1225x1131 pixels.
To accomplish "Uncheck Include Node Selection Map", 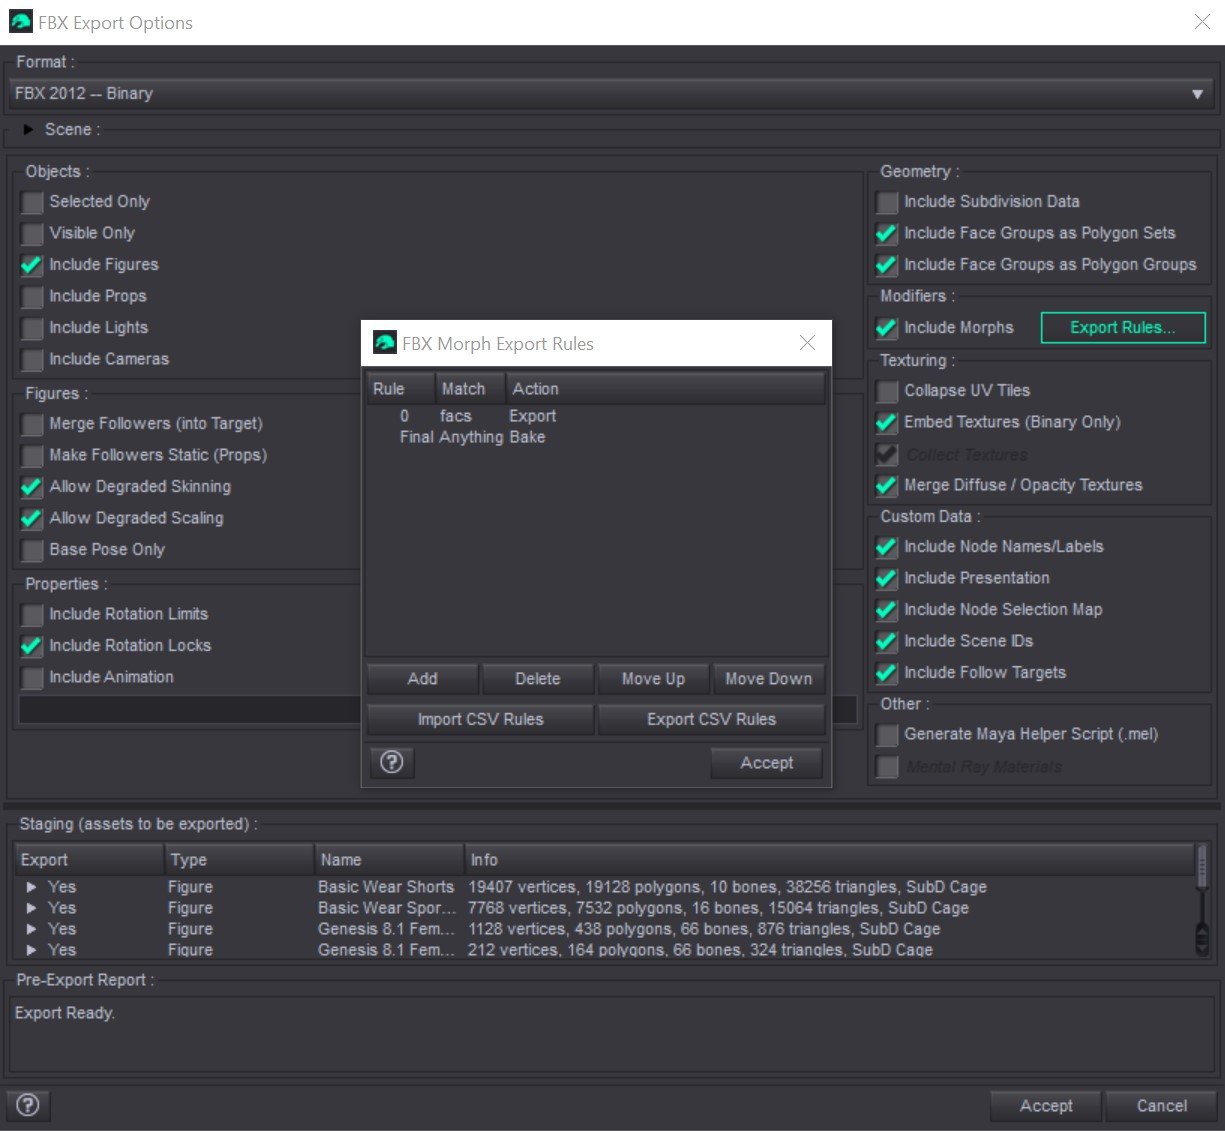I will 887,610.
